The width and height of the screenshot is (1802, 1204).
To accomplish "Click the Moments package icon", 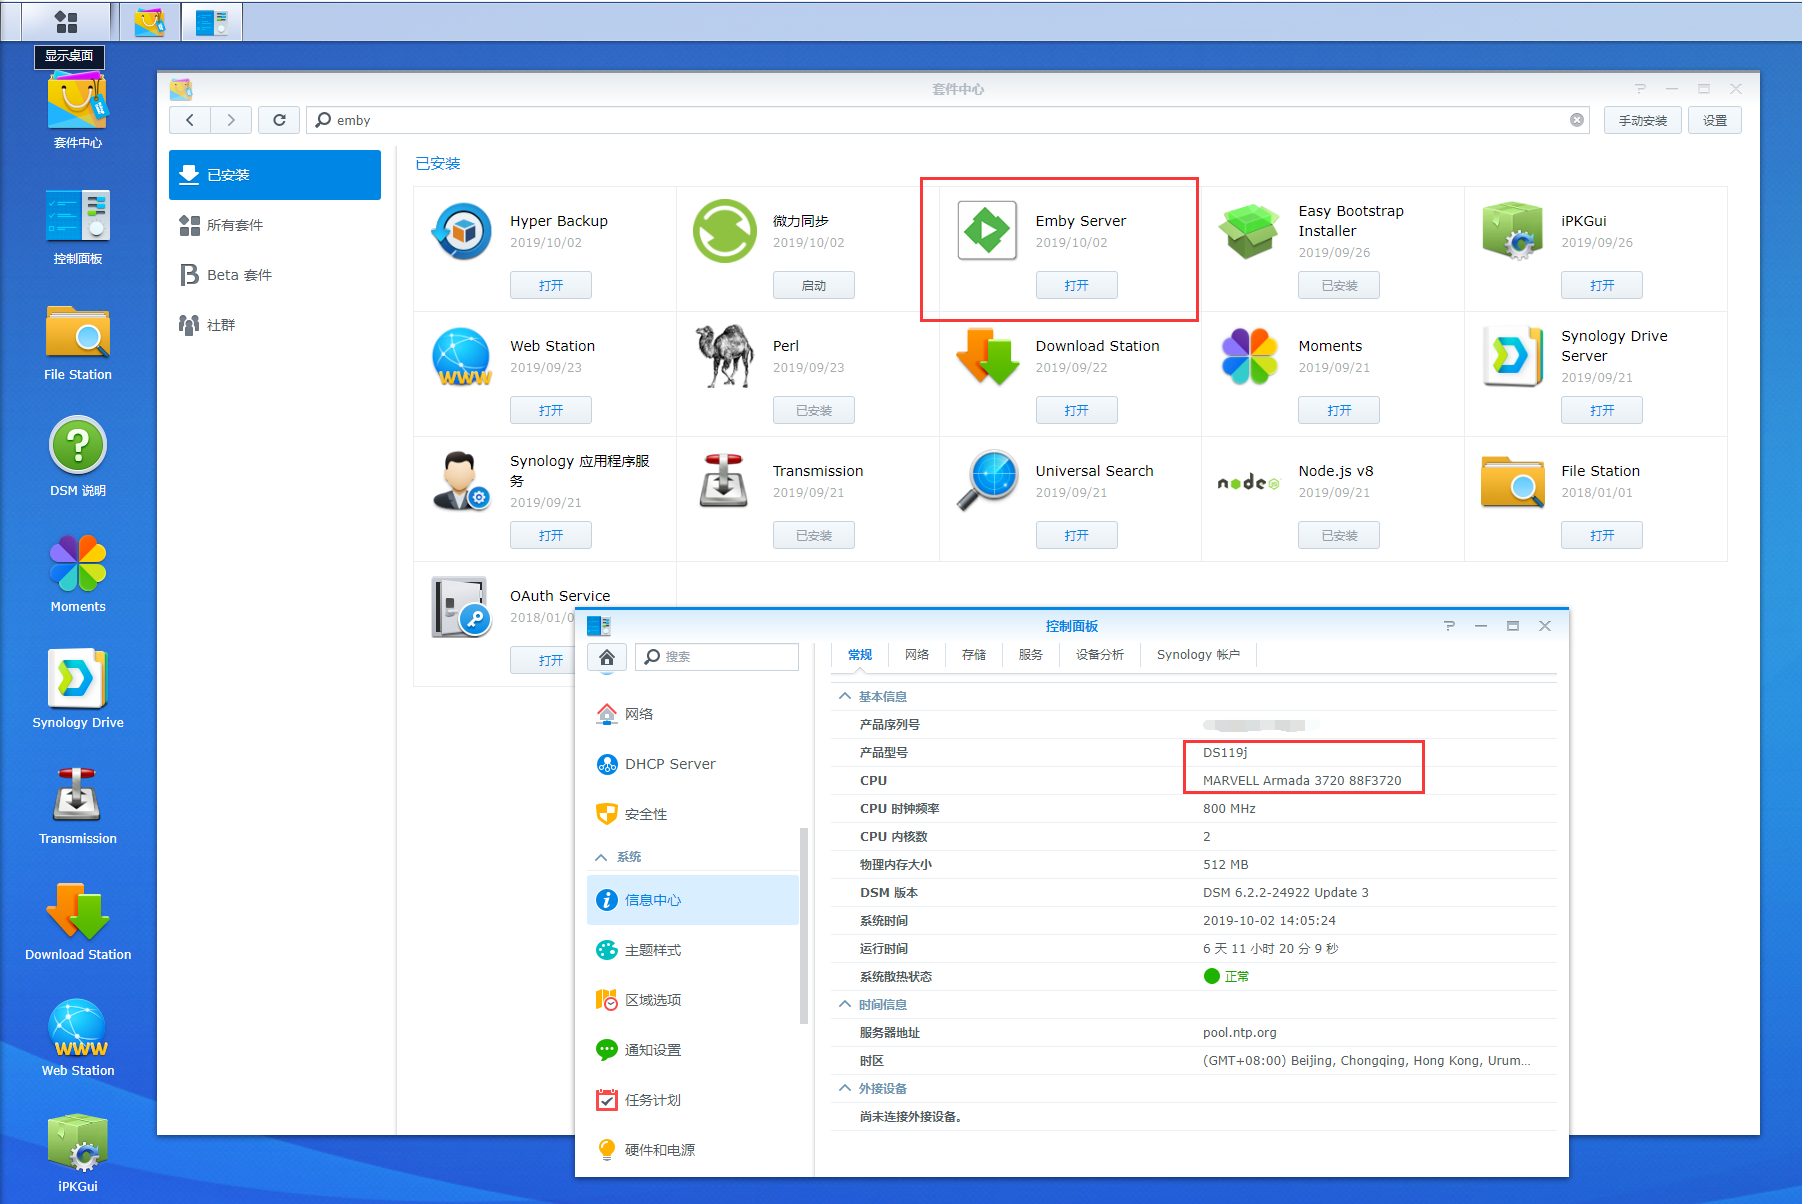I will point(1249,356).
